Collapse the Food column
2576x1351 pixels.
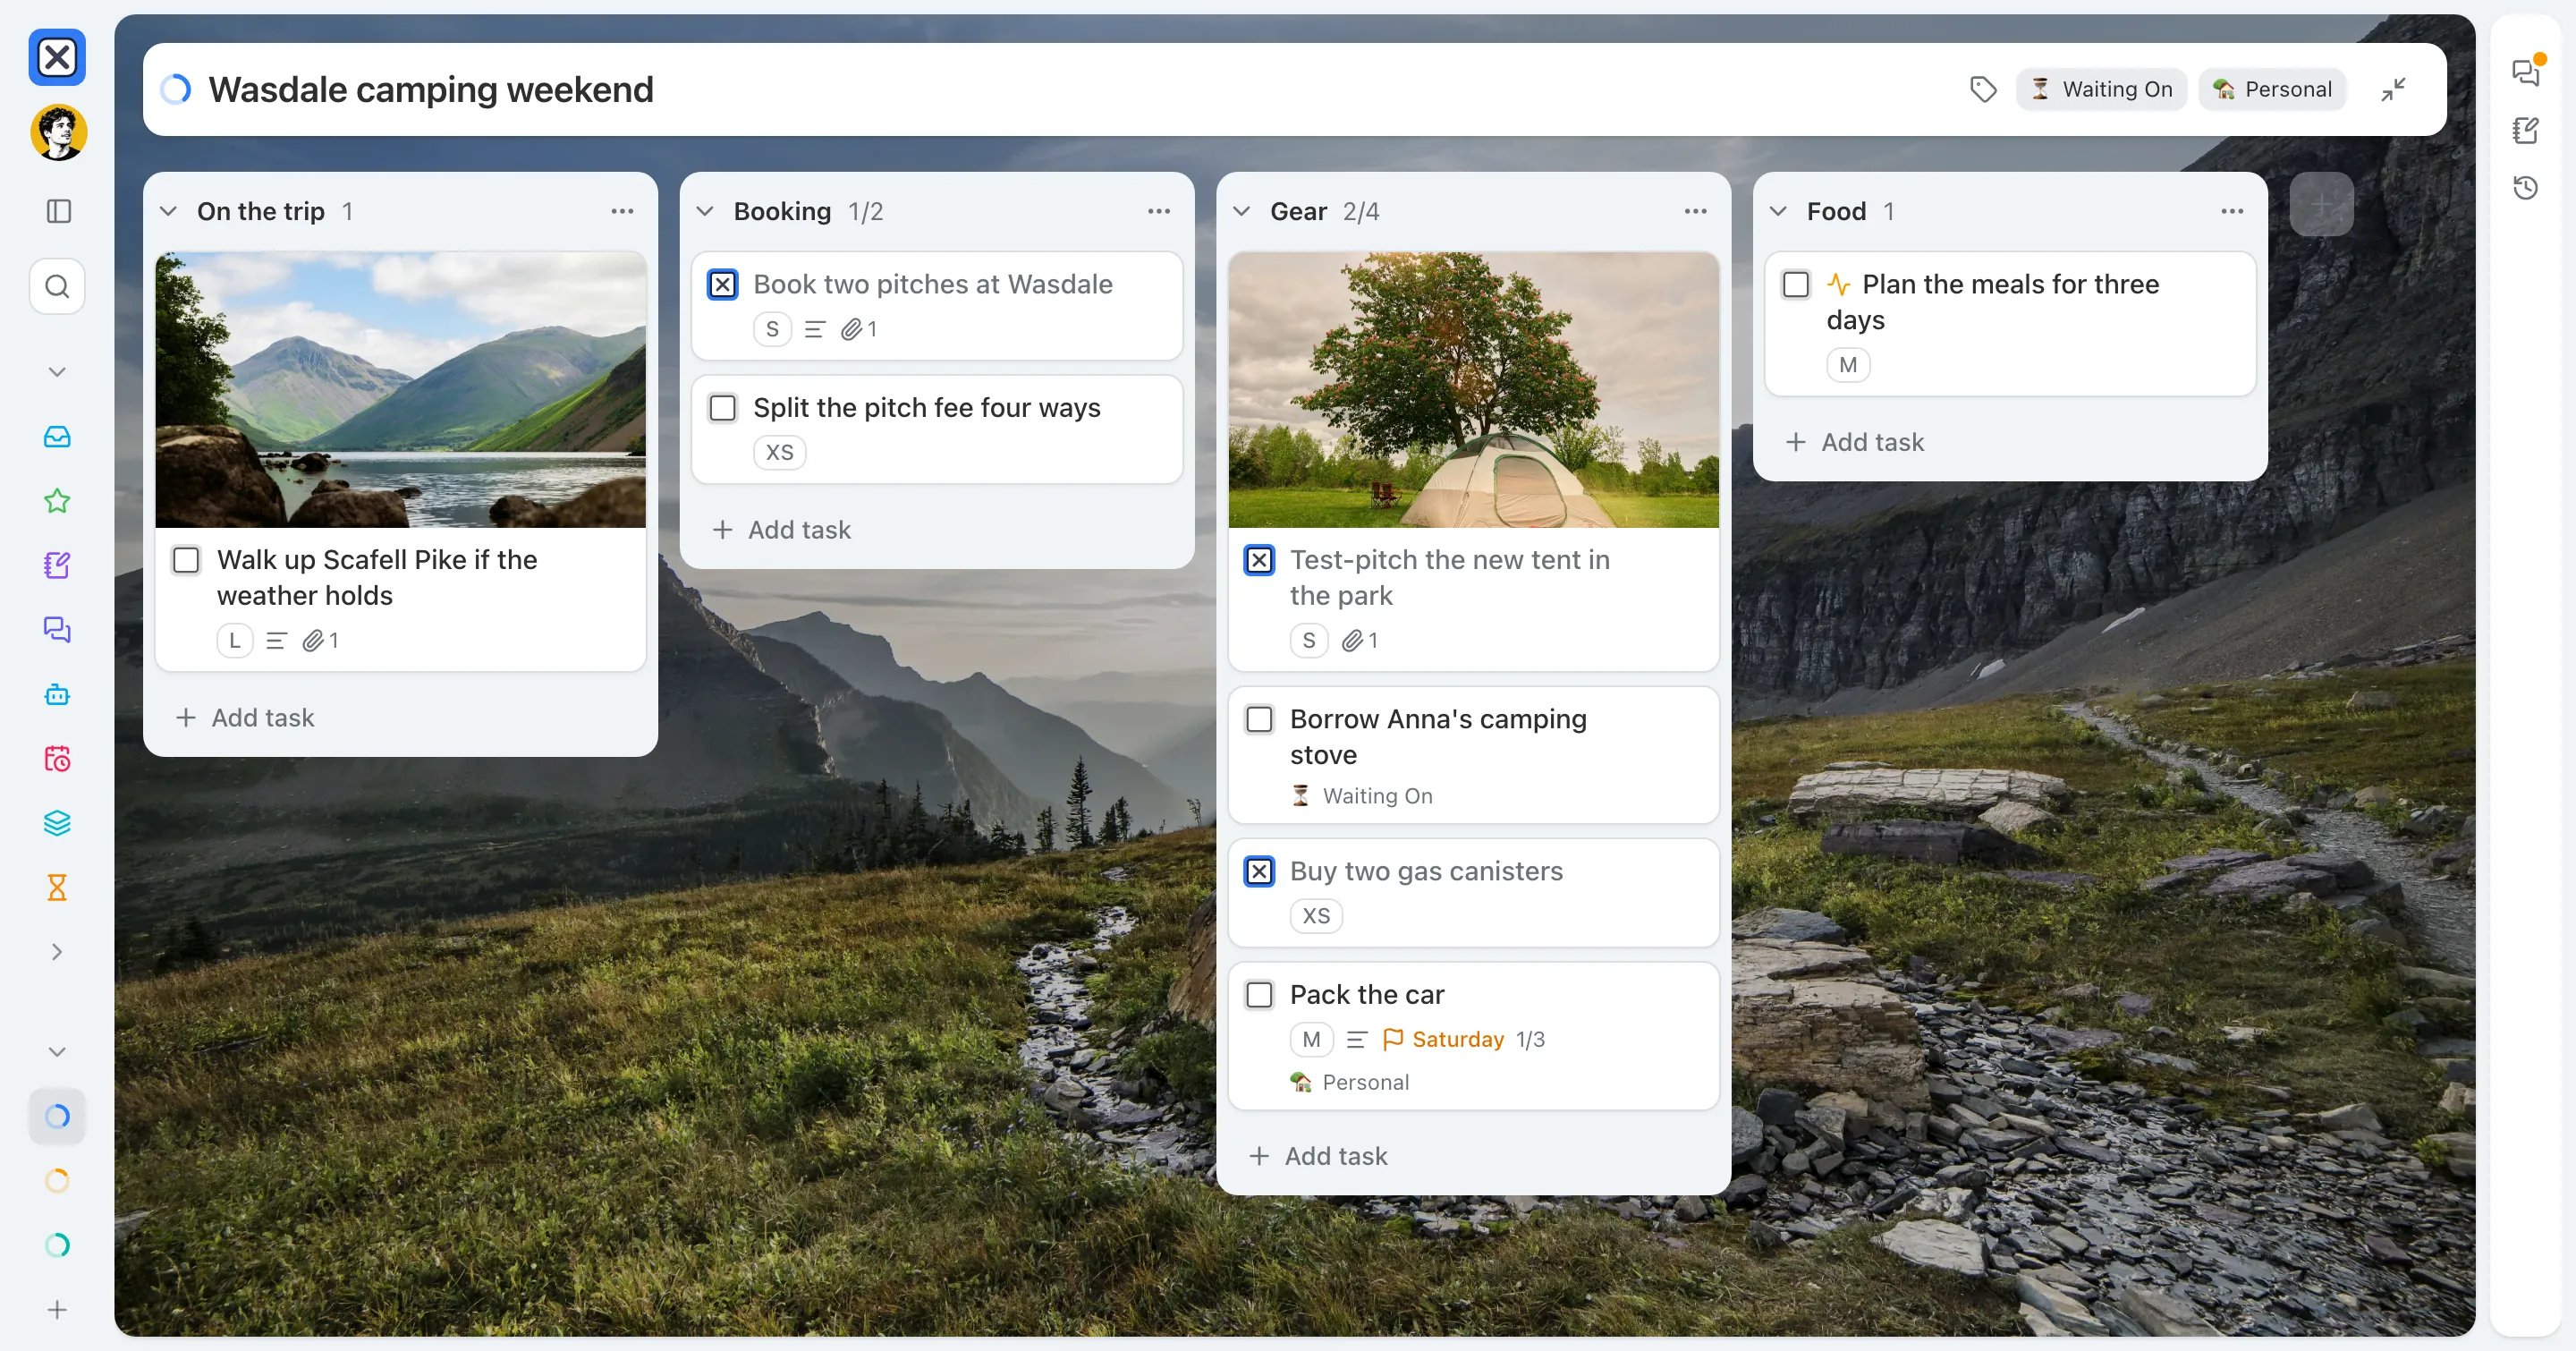(1778, 211)
